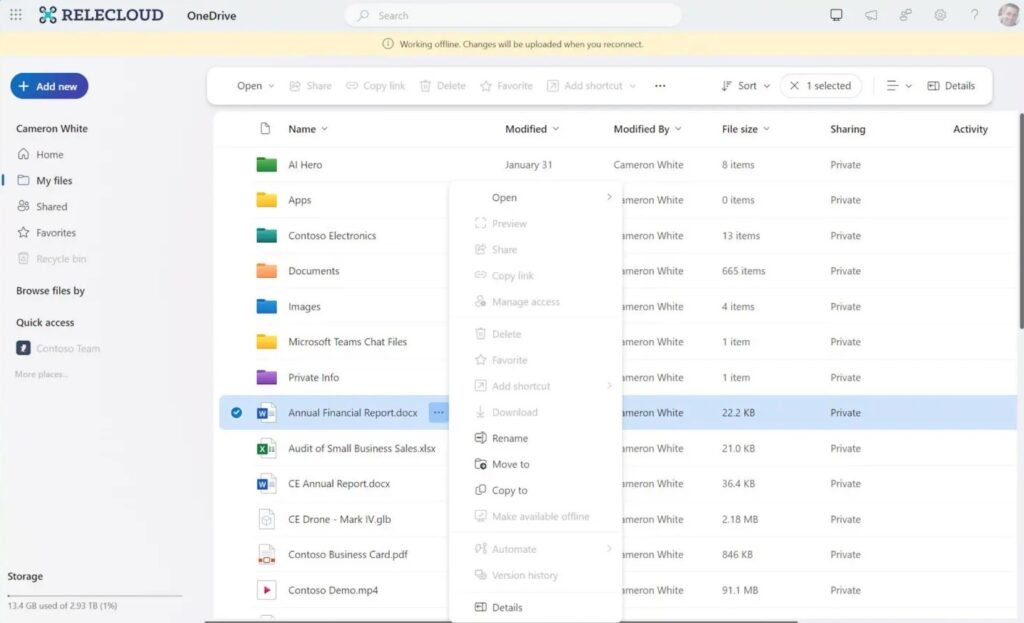Open the Apps folder

(299, 200)
